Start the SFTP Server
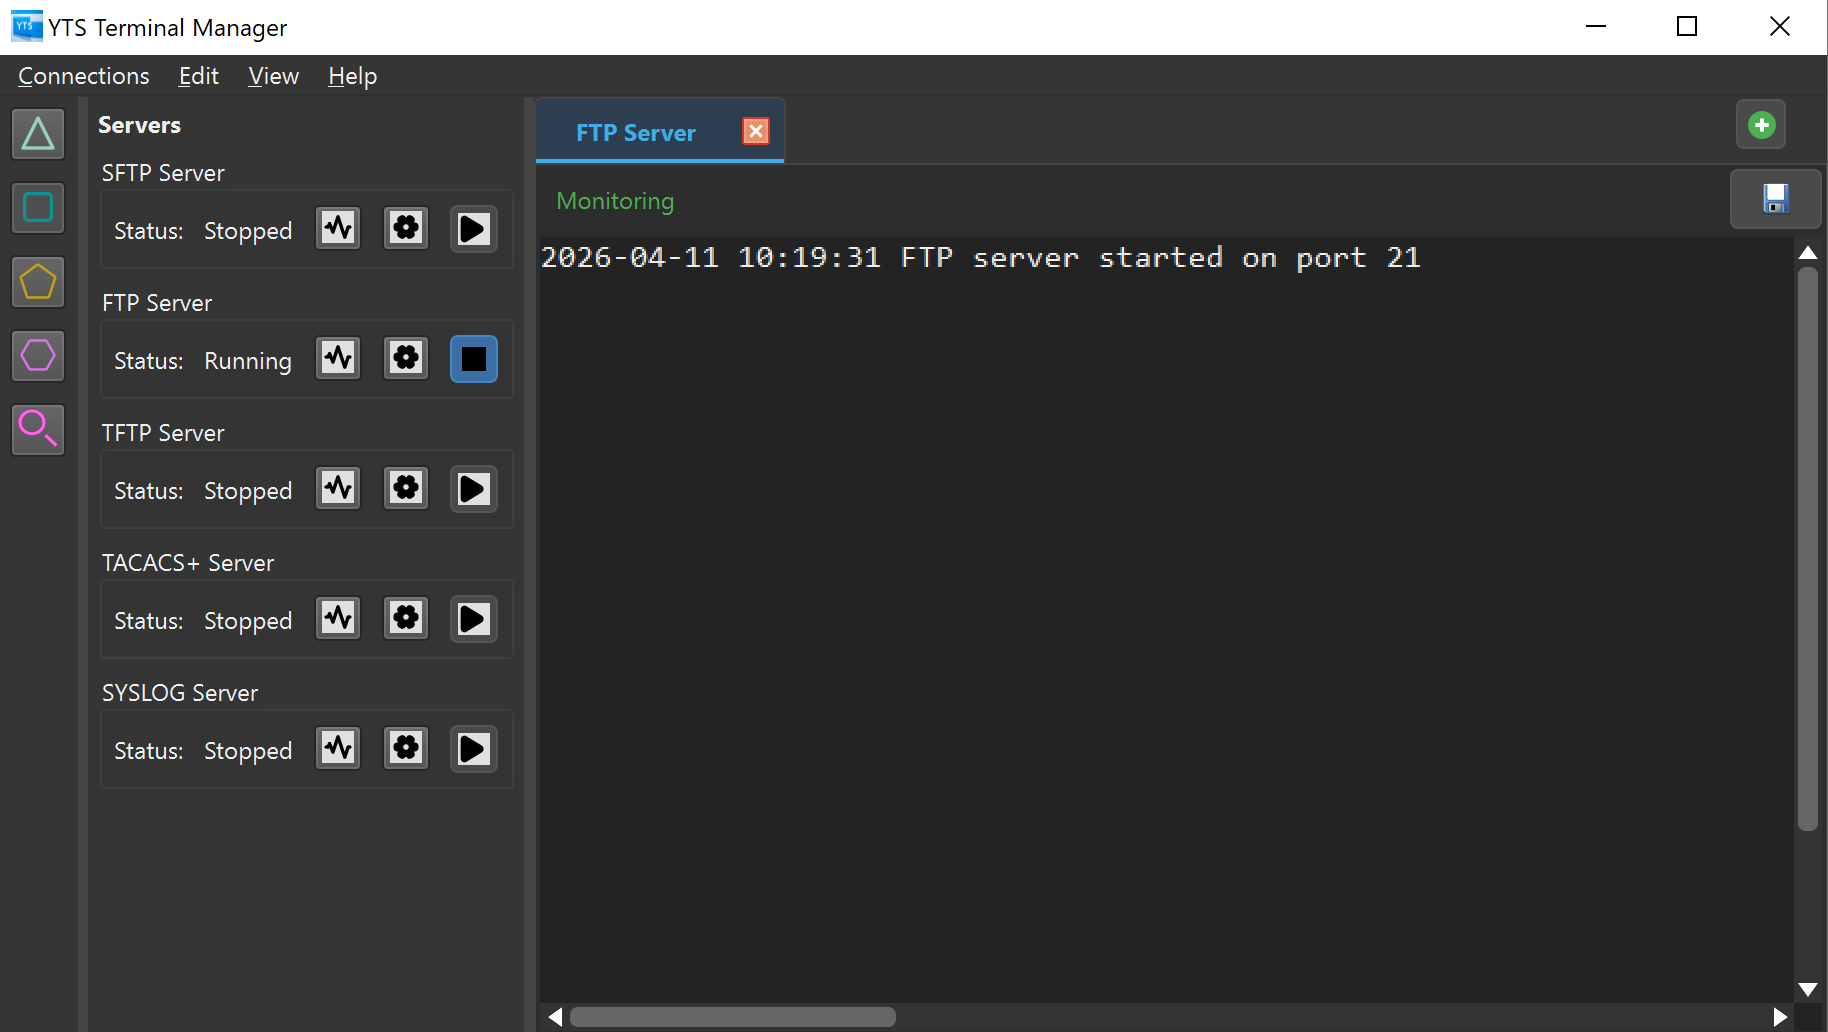1828x1032 pixels. 473,228
